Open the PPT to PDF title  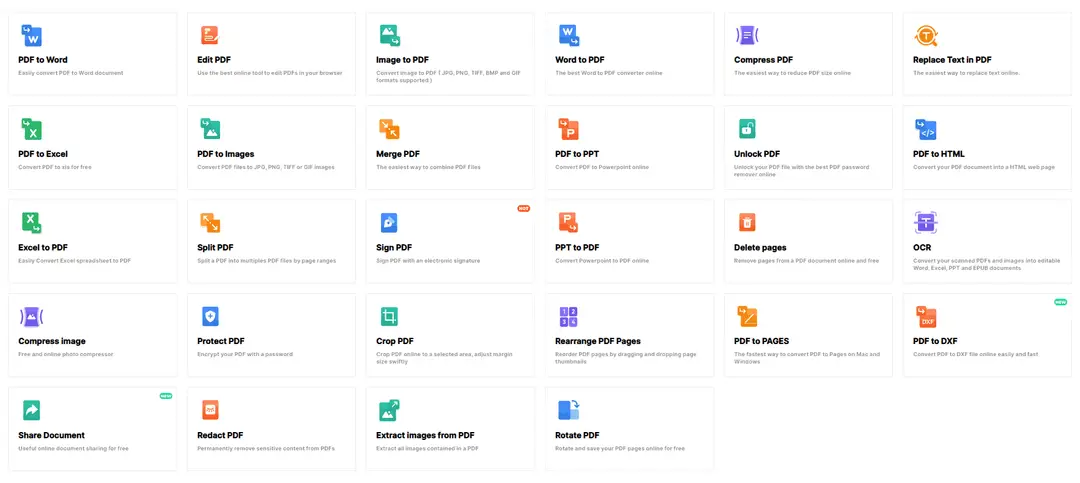click(x=577, y=247)
